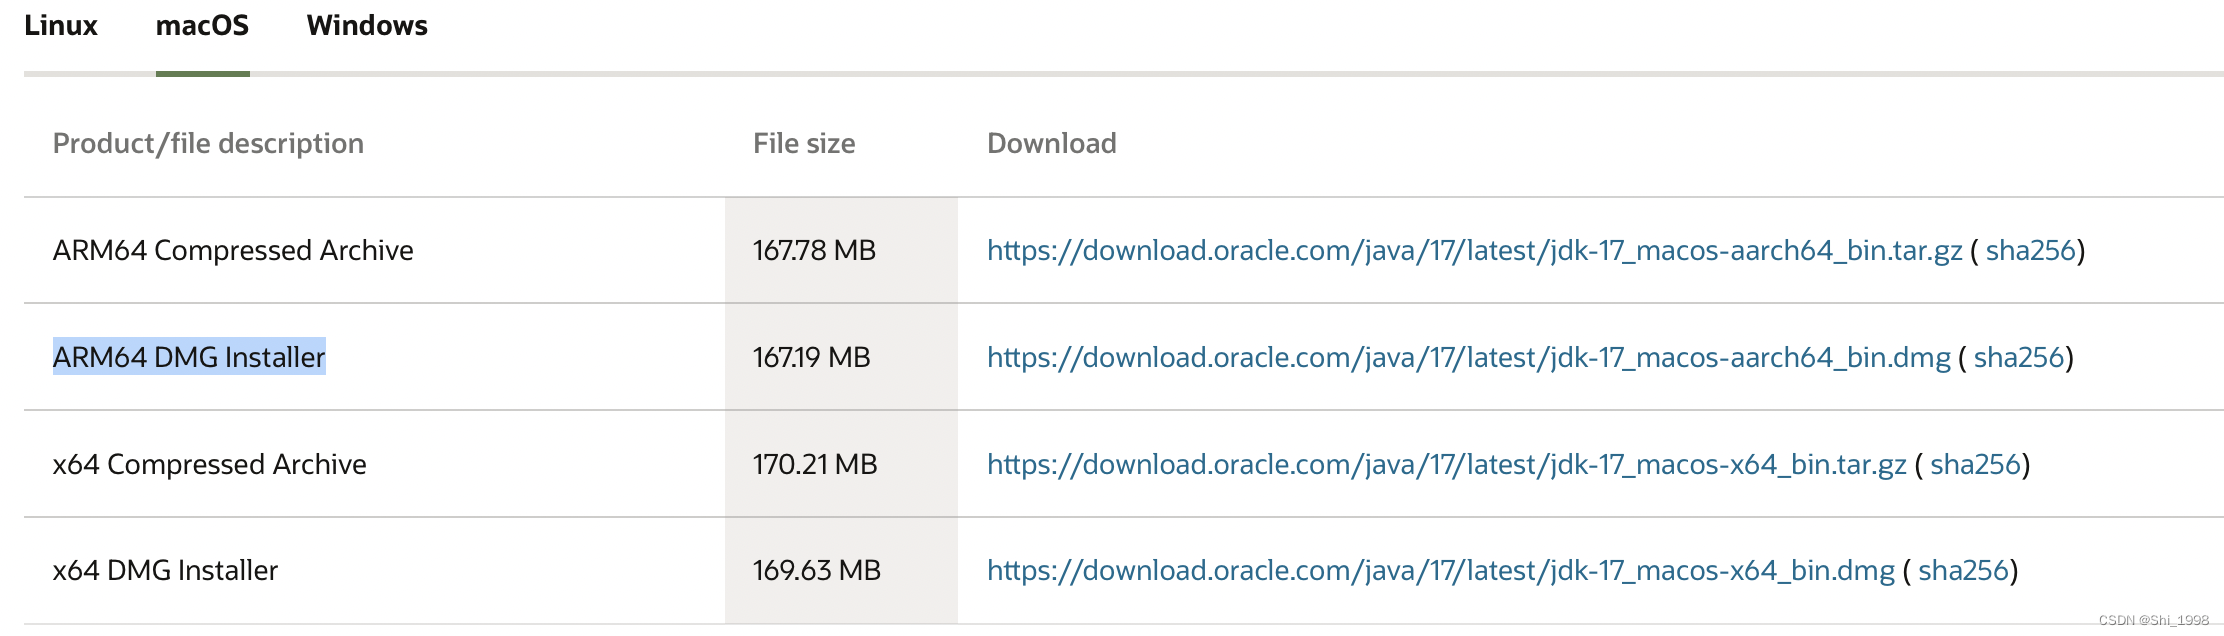Click the Product/file description column header
This screenshot has height=636, width=2224.
[209, 143]
